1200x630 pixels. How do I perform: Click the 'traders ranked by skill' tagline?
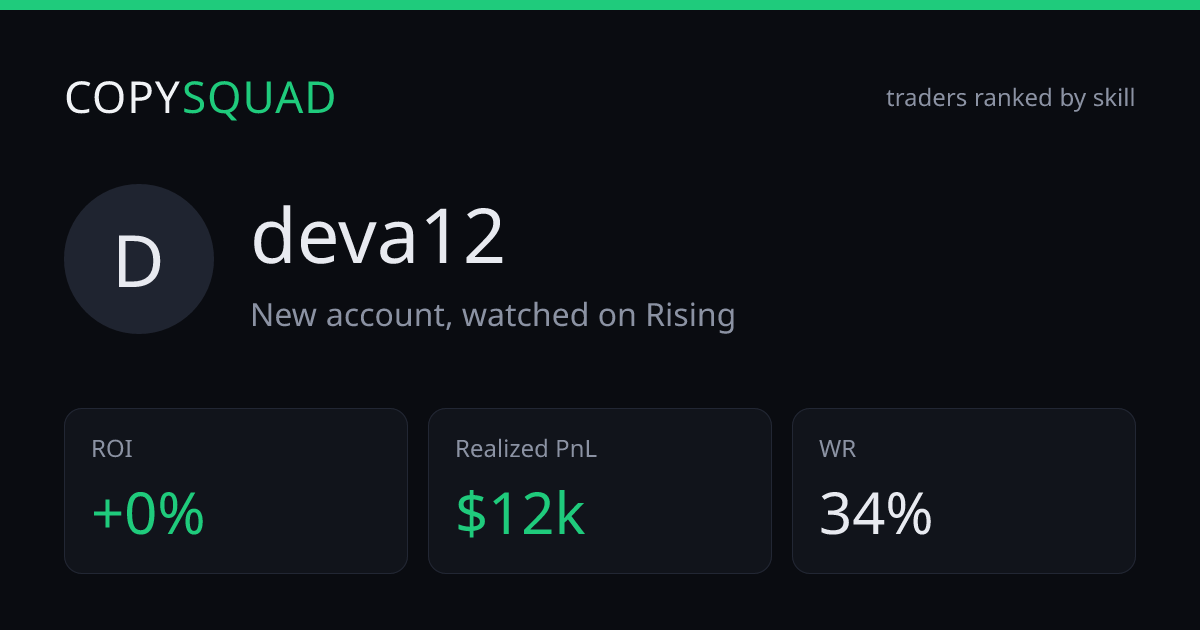pos(1010,98)
